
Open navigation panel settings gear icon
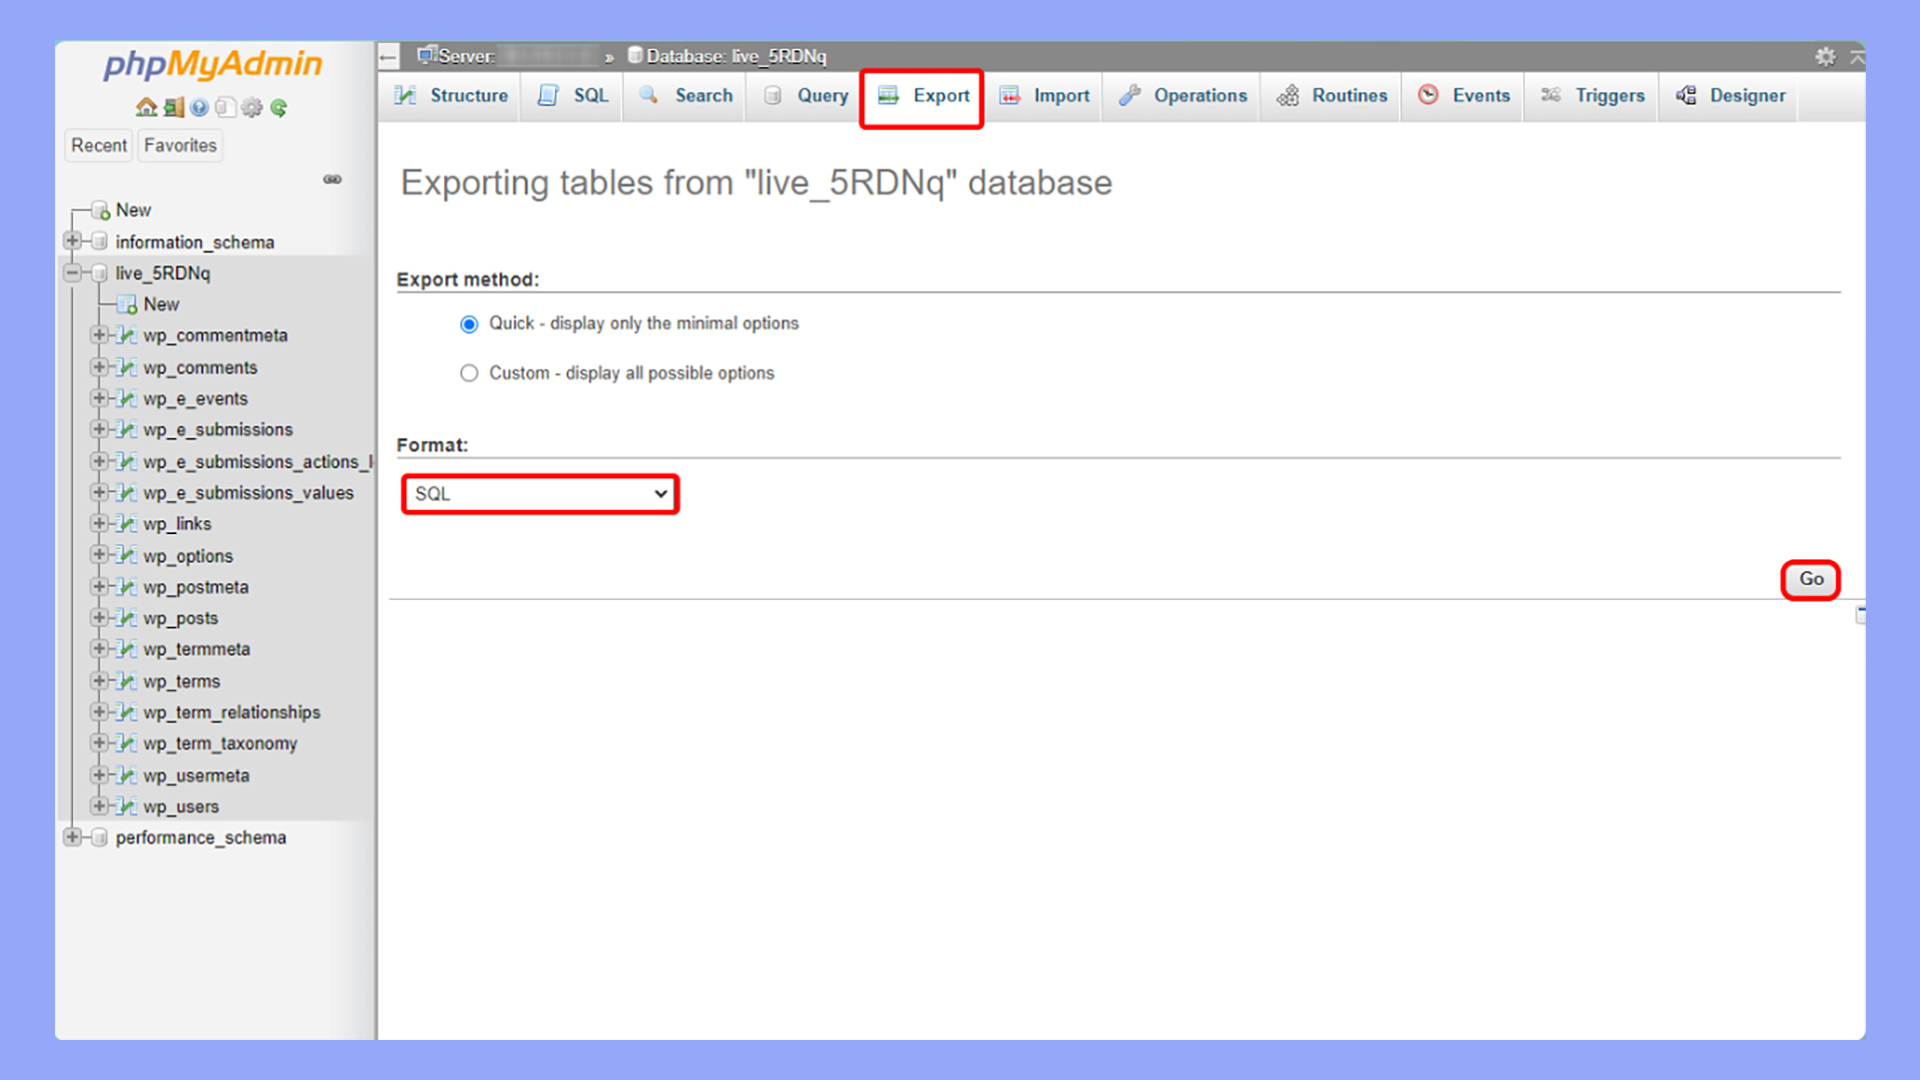[252, 108]
